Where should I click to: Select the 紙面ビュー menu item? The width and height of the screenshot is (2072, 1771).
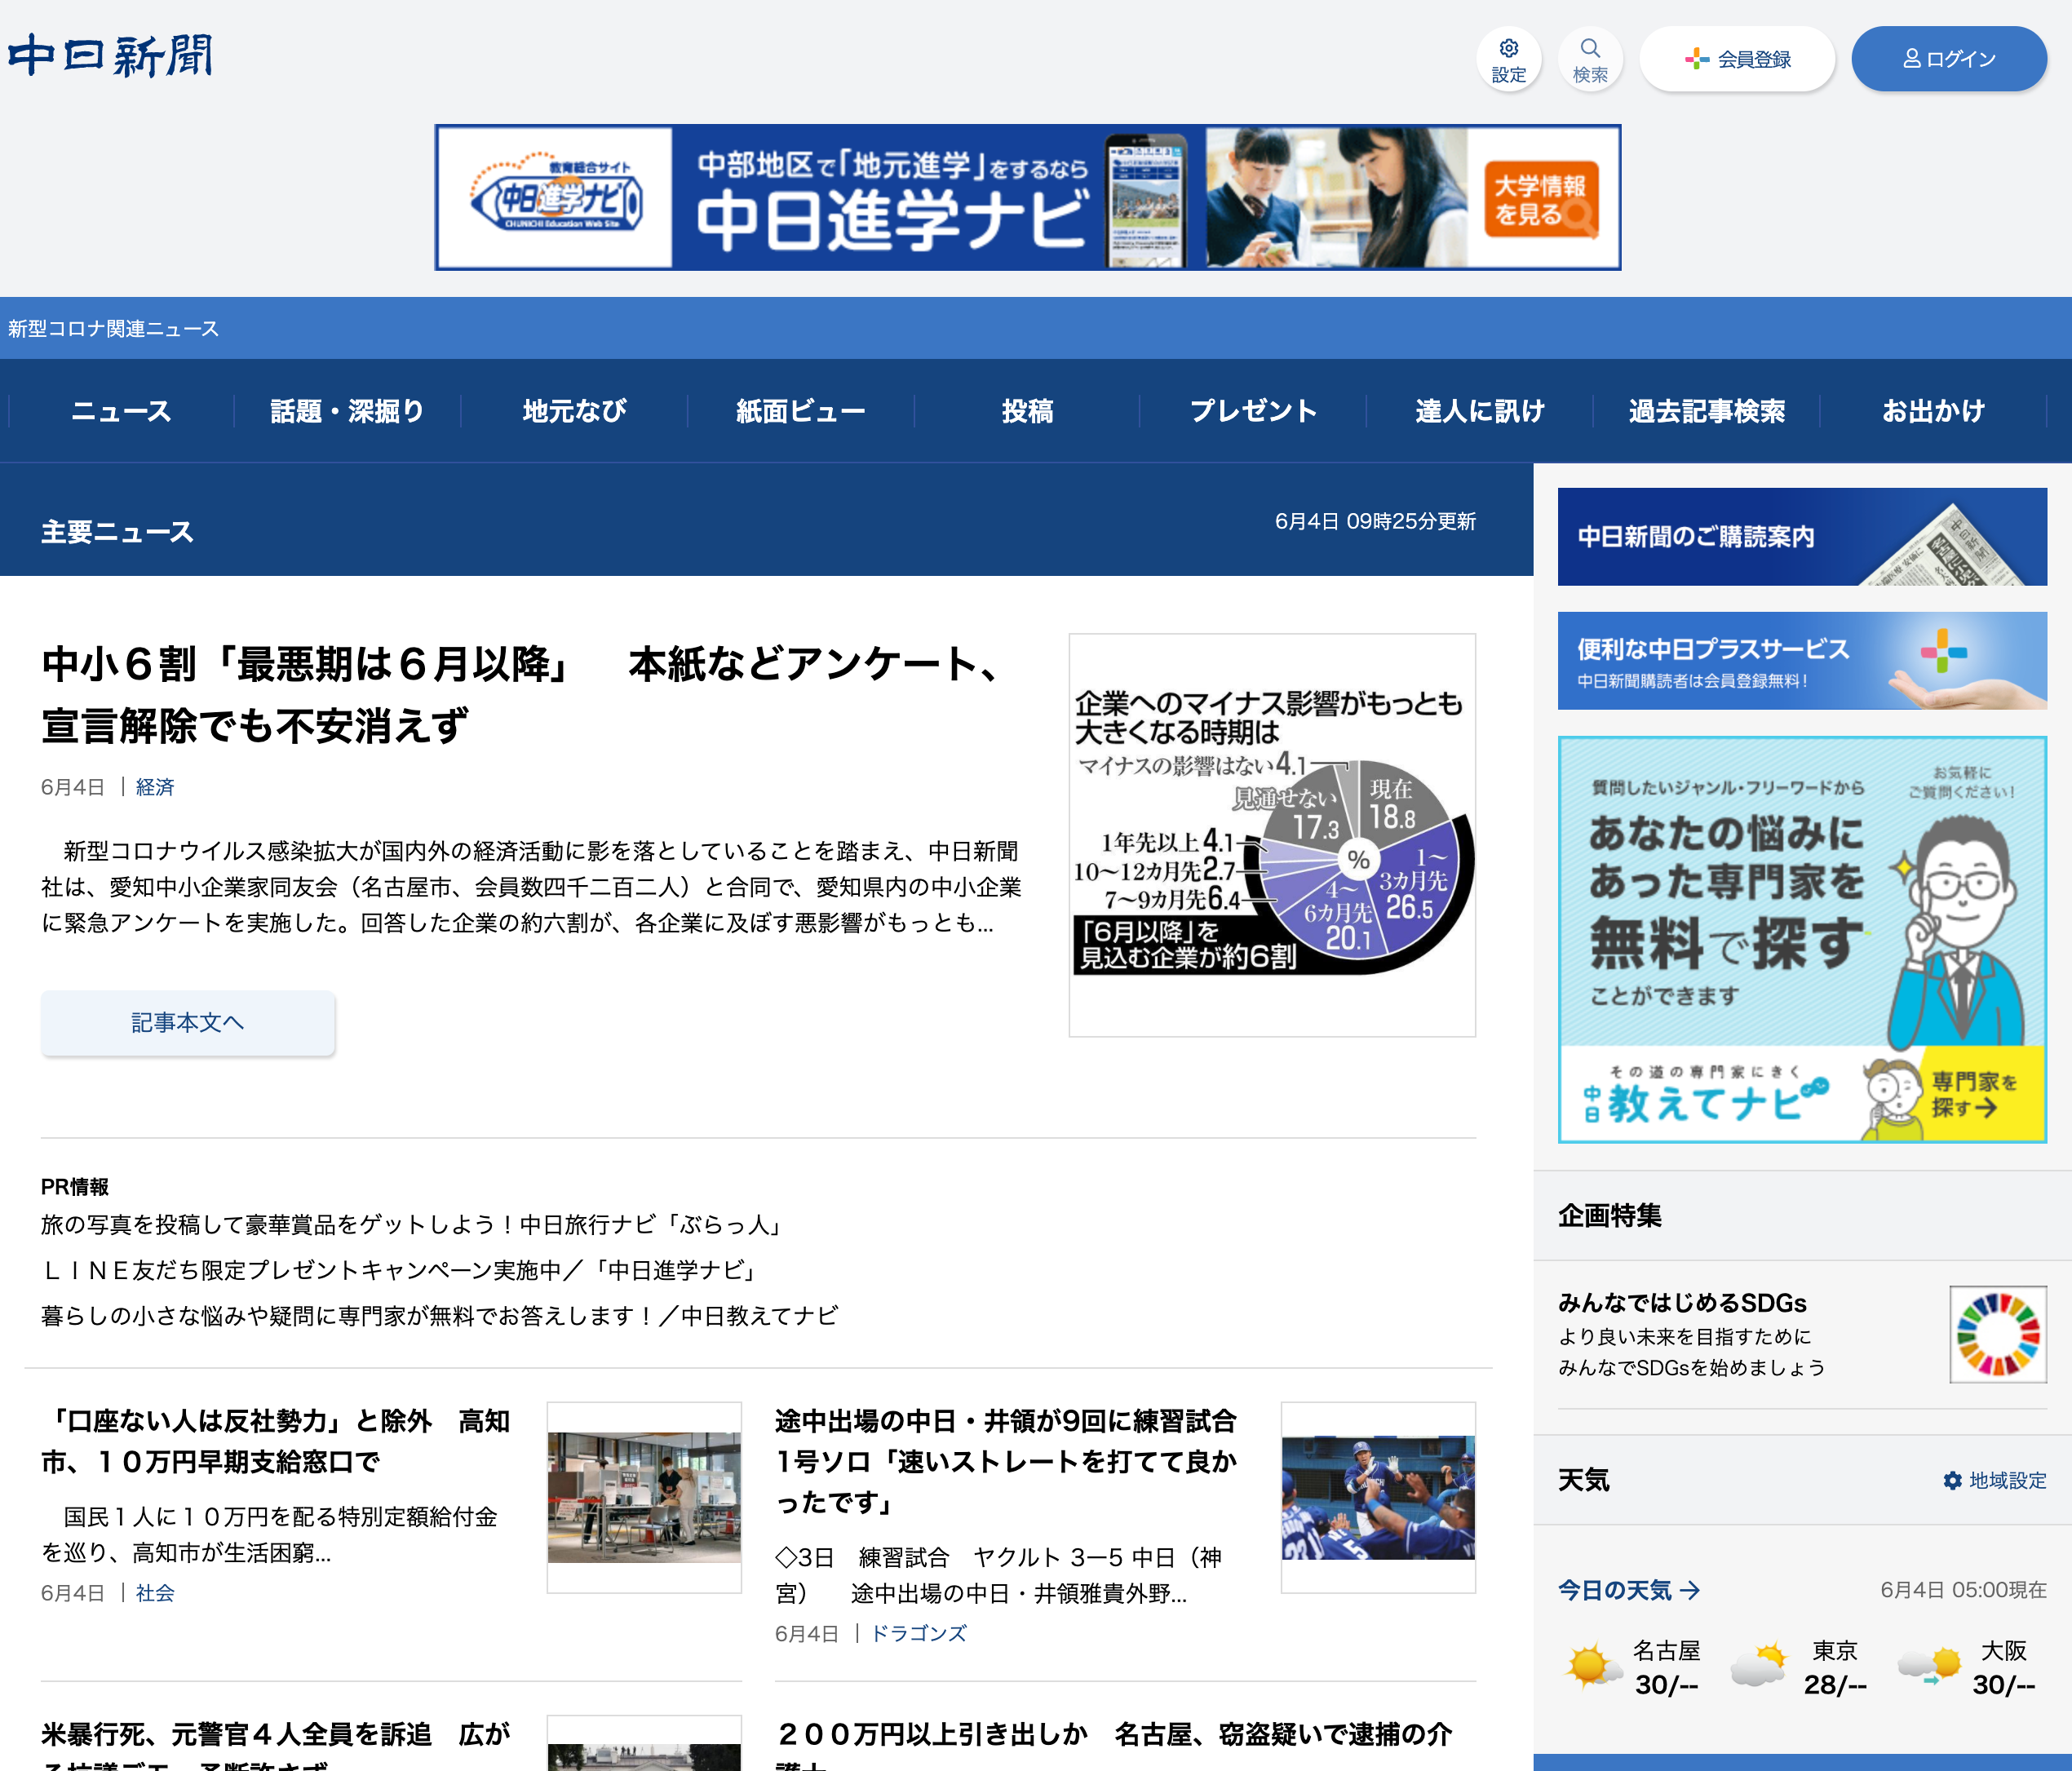pyautogui.click(x=800, y=411)
